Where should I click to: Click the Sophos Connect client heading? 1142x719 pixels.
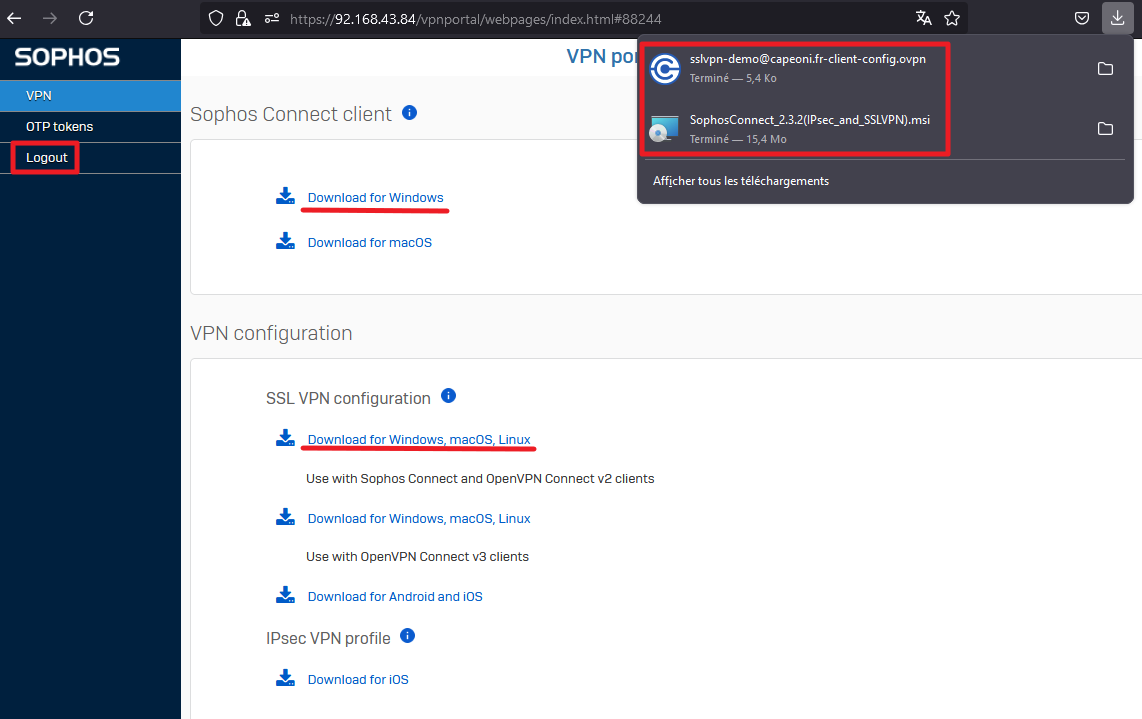tap(291, 114)
